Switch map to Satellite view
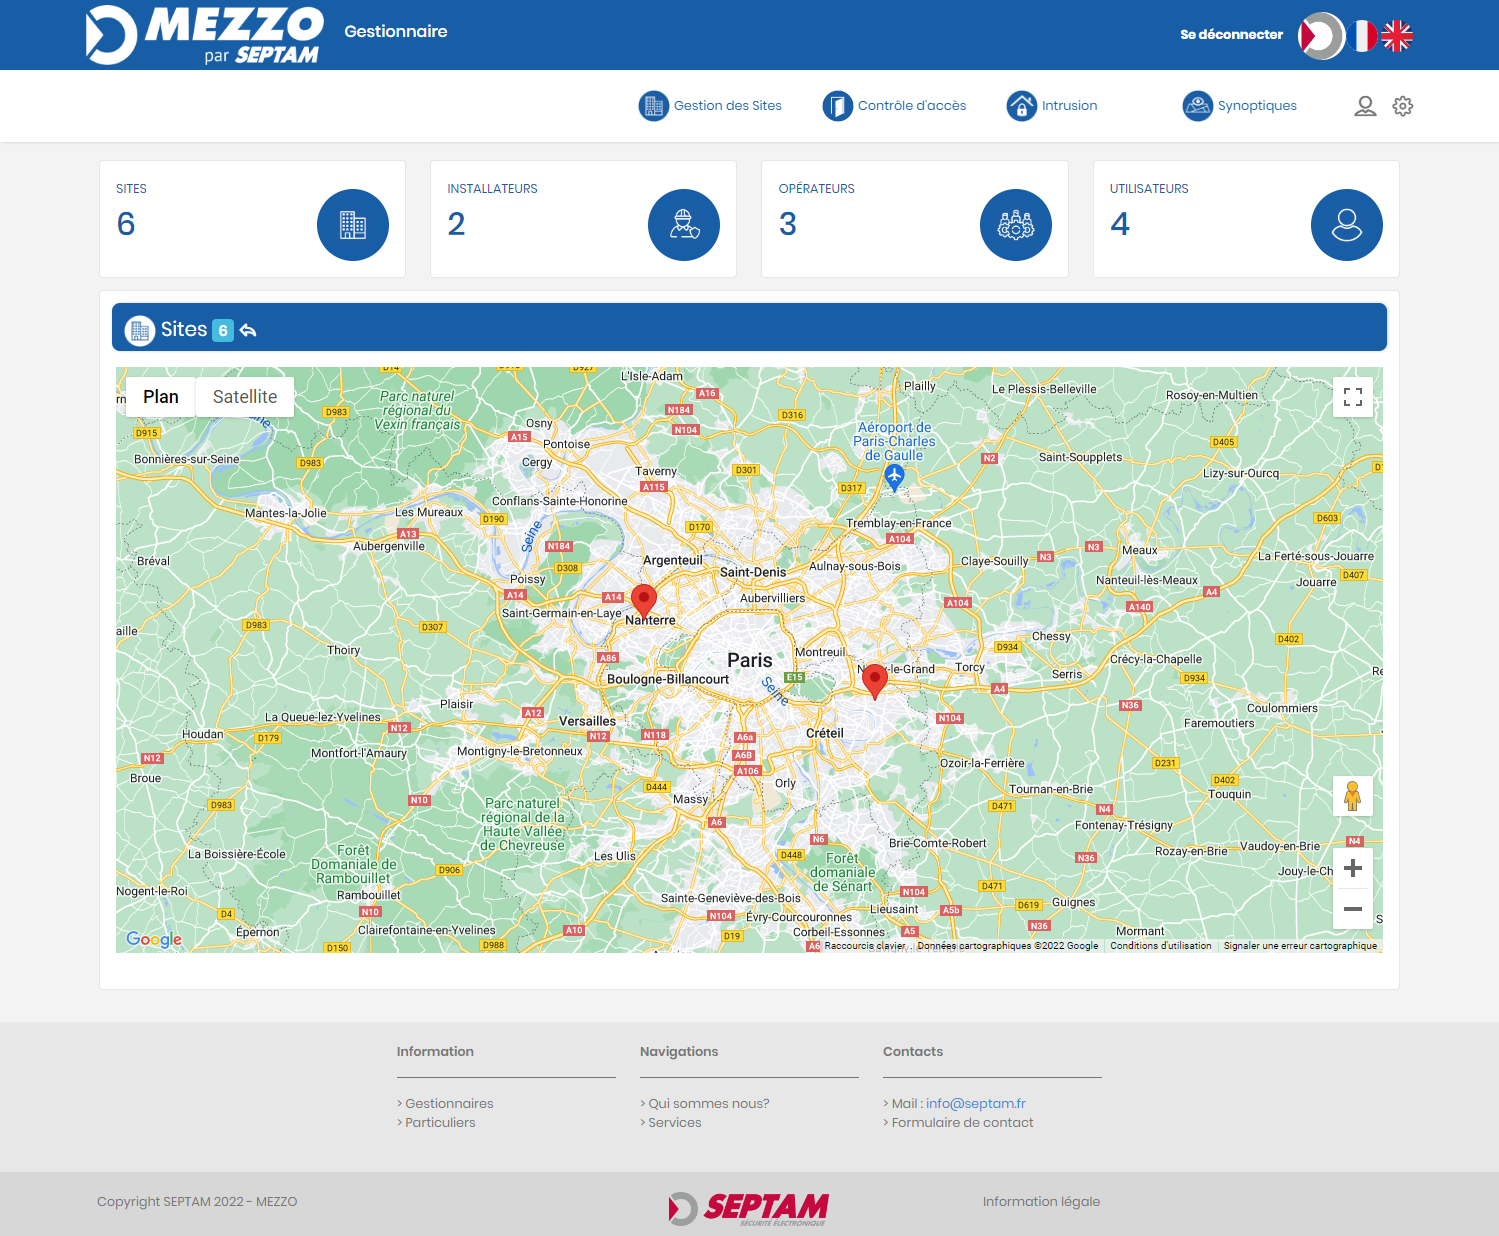This screenshot has height=1236, width=1499. point(245,397)
